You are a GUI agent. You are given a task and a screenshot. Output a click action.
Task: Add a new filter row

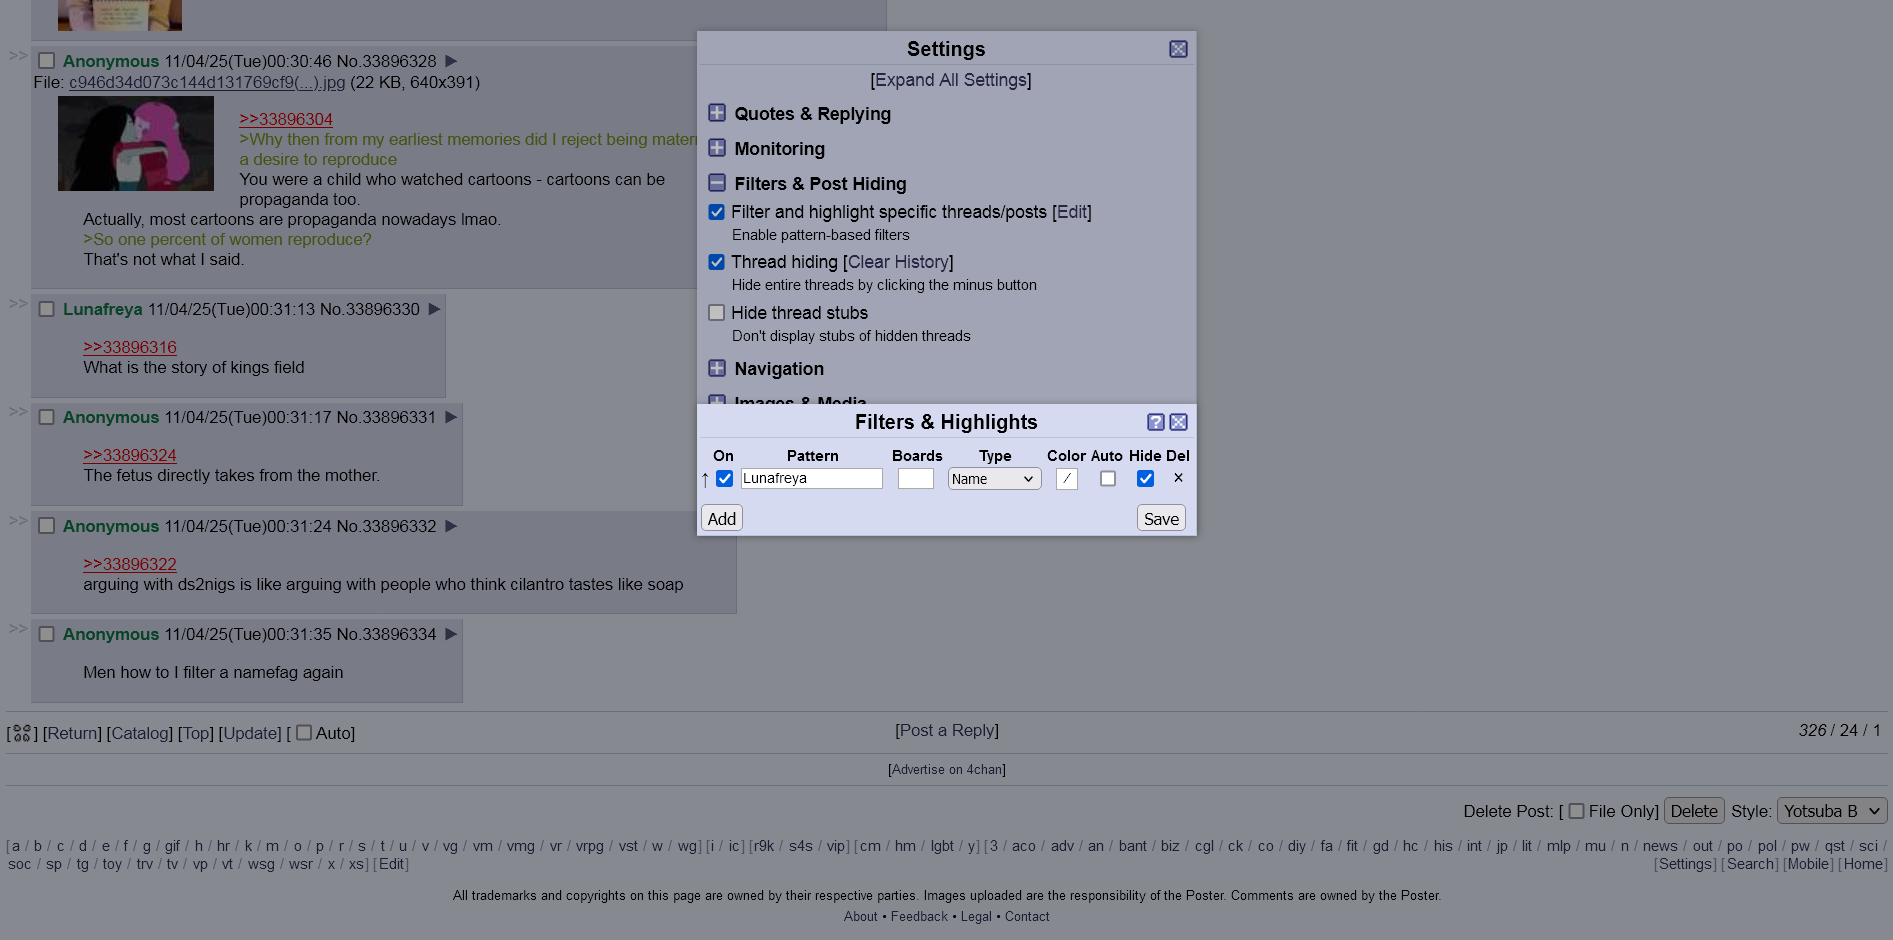(722, 518)
